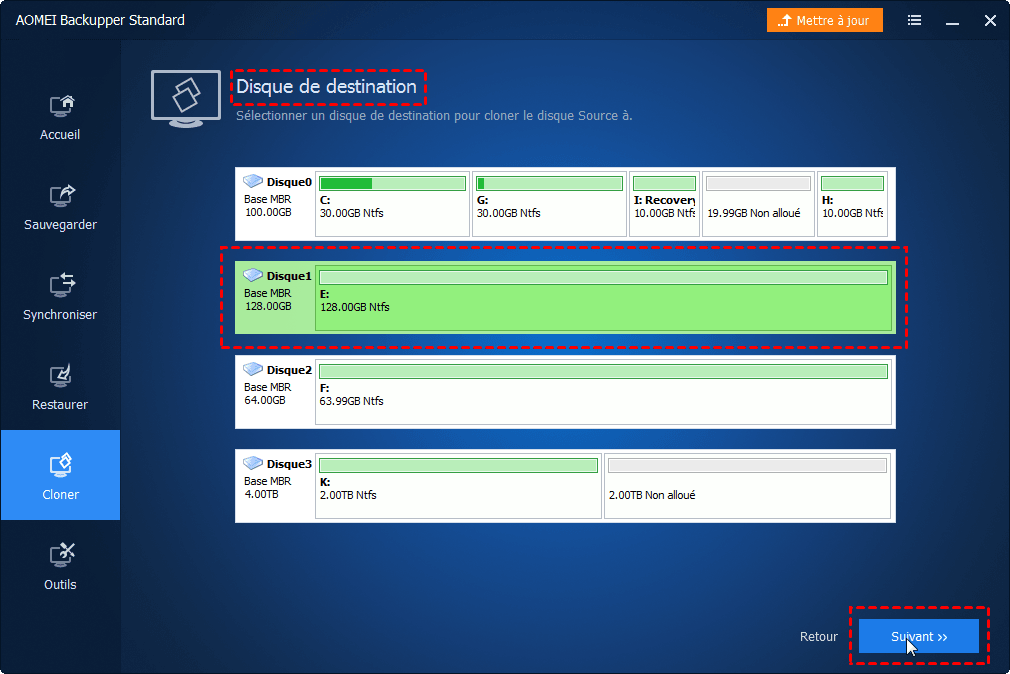
Task: Switch to the Sauvegarder tab label
Action: 61,225
